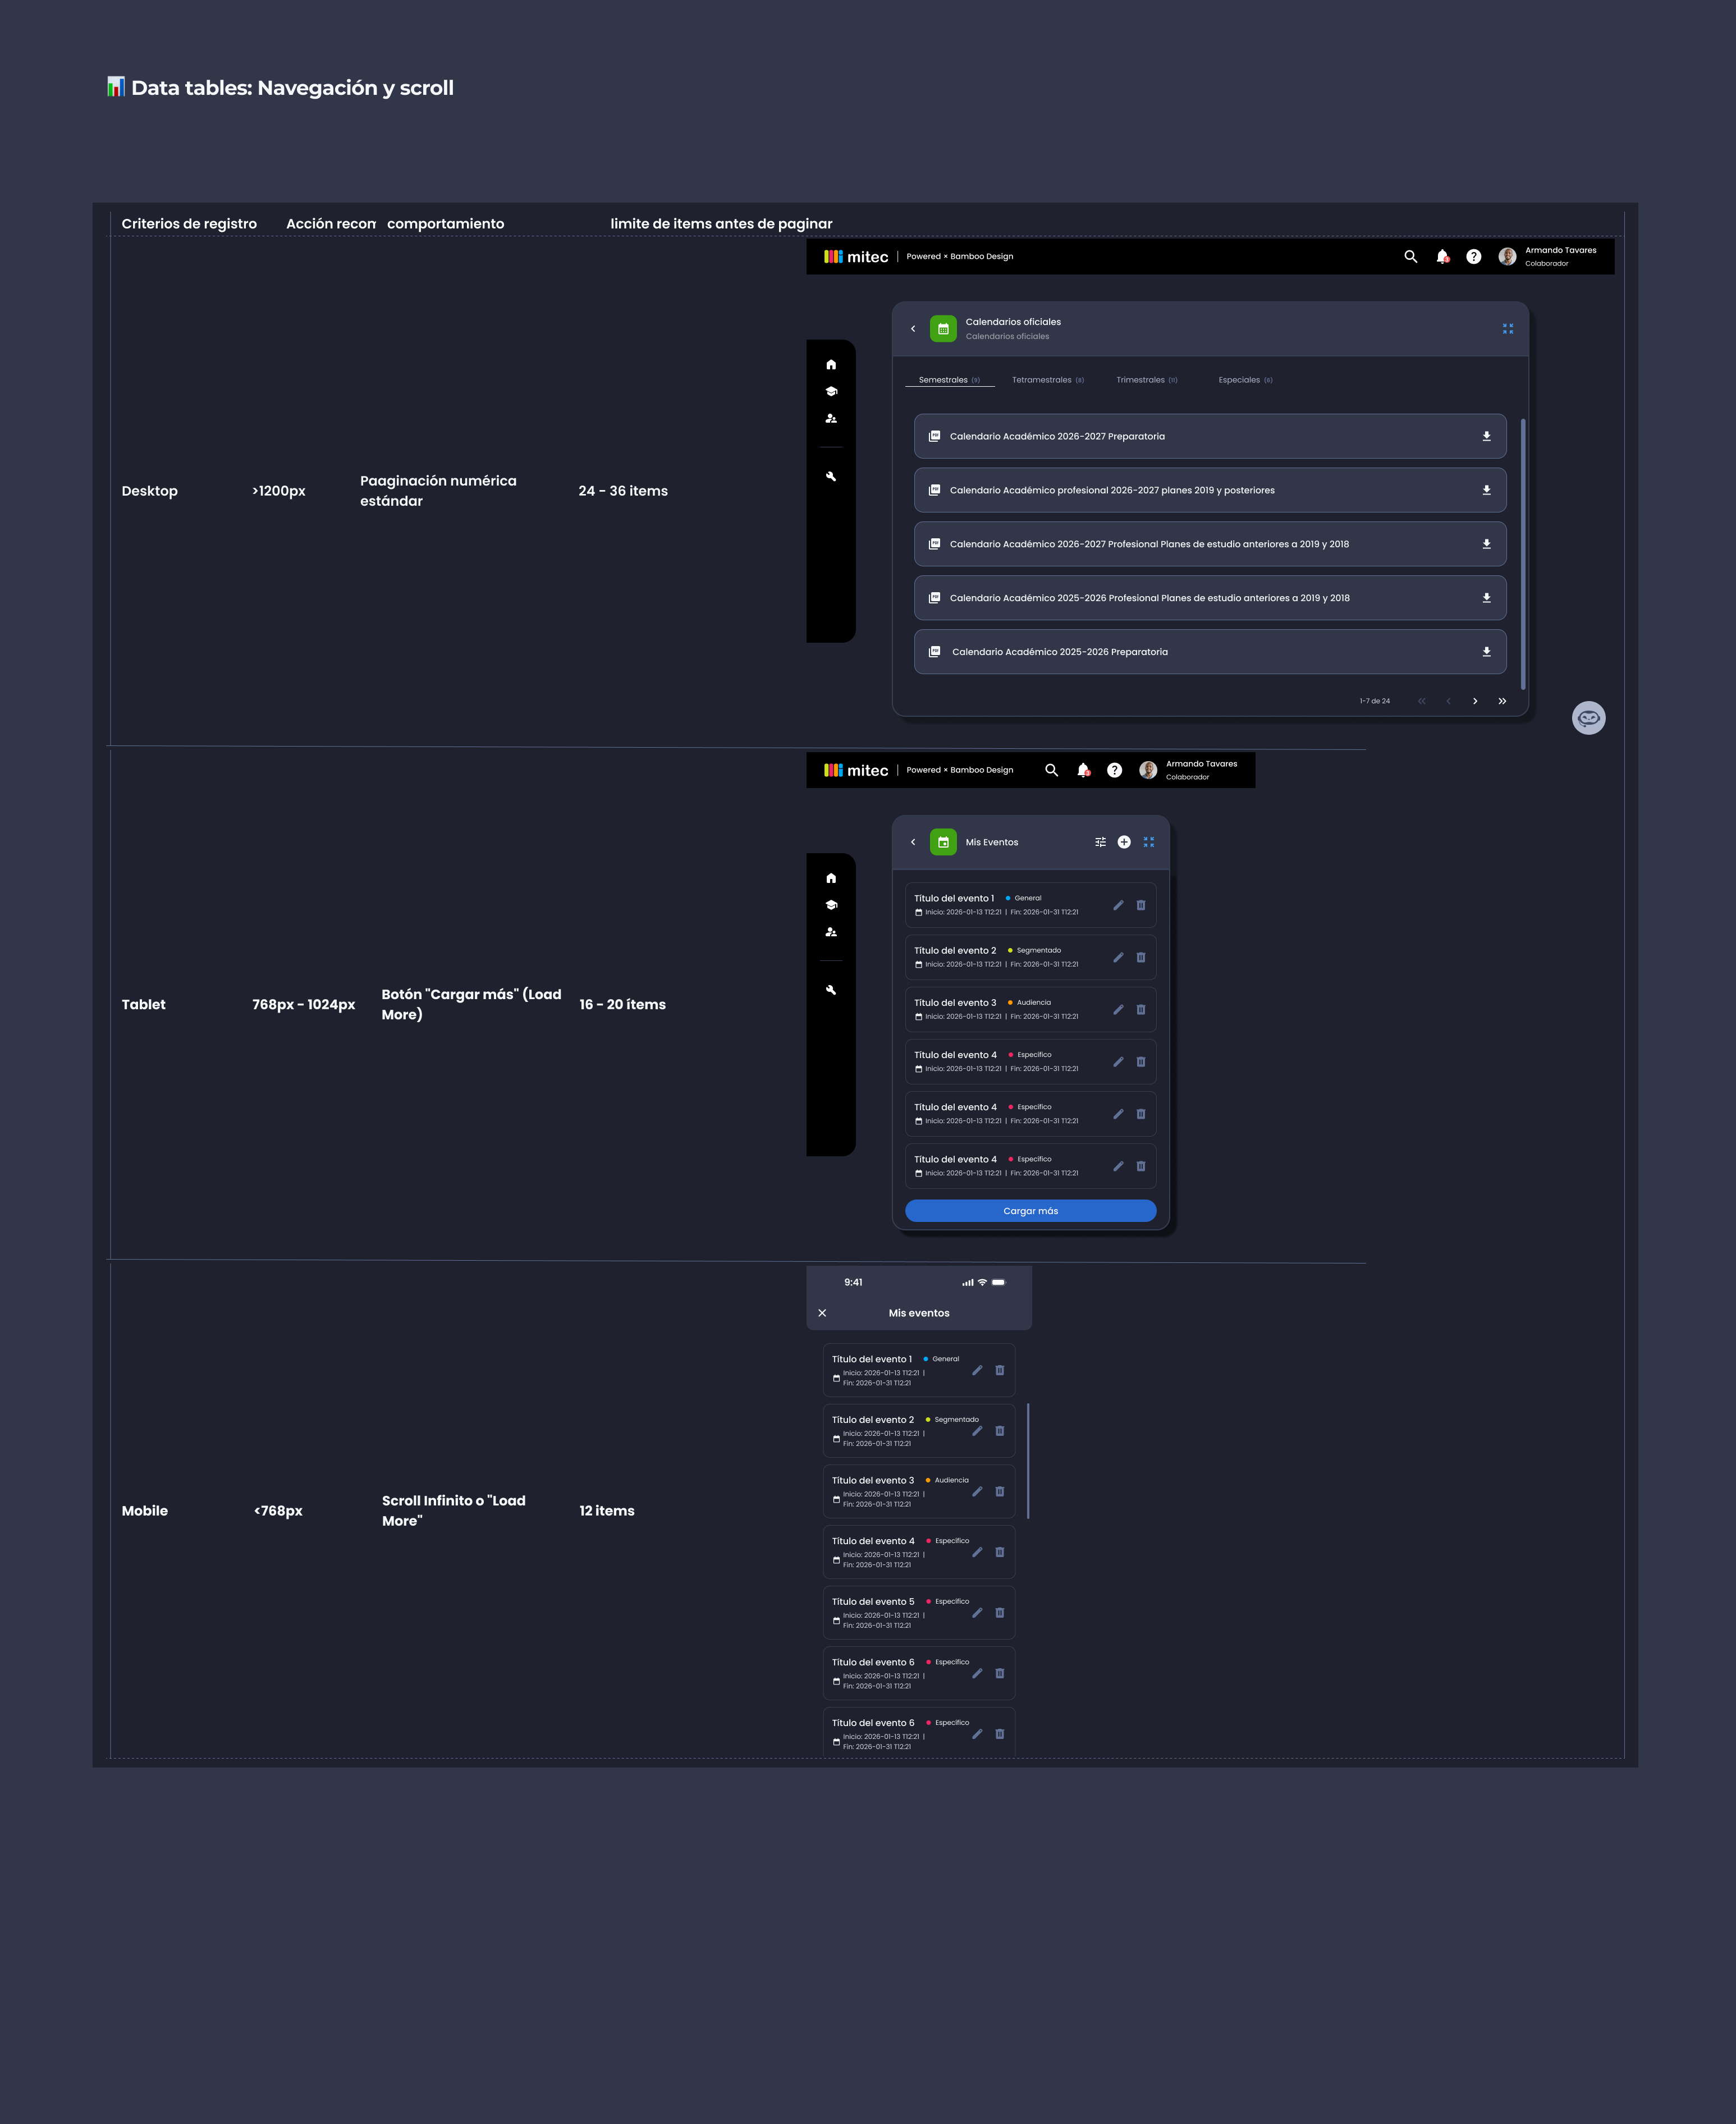The image size is (1736, 2124).
Task: Switch to Trimestrales tab
Action: tap(1146, 380)
